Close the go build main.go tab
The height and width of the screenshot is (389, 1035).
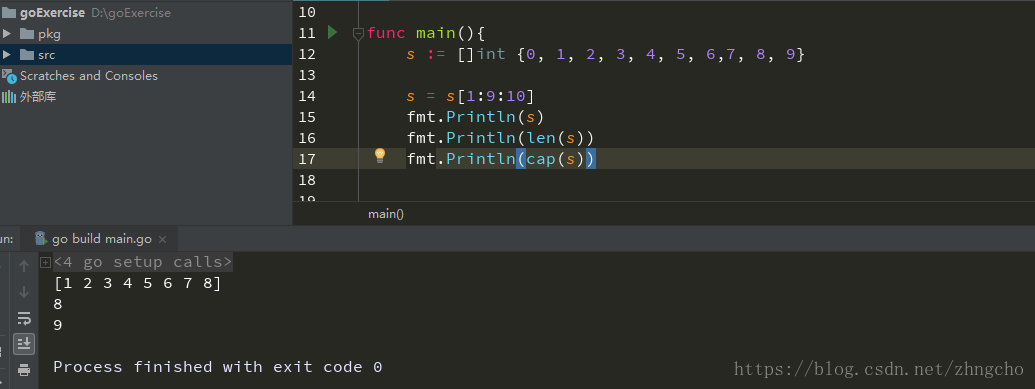point(163,239)
